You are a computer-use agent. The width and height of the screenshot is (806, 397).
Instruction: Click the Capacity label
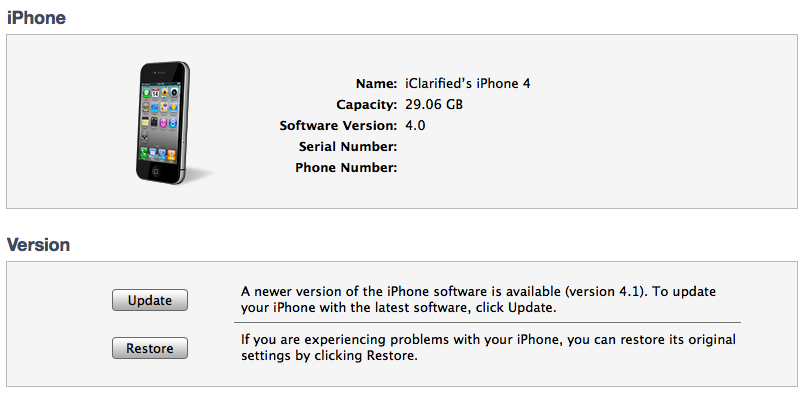(367, 105)
